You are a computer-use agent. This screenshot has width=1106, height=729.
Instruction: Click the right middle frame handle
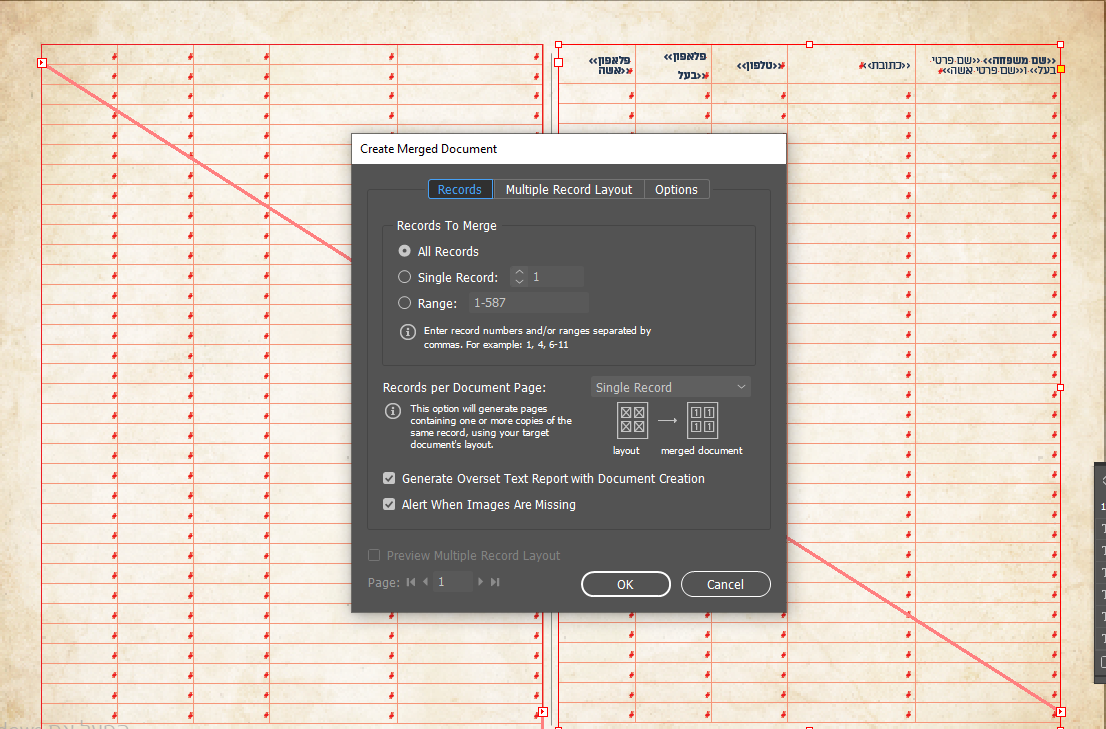(1060, 388)
